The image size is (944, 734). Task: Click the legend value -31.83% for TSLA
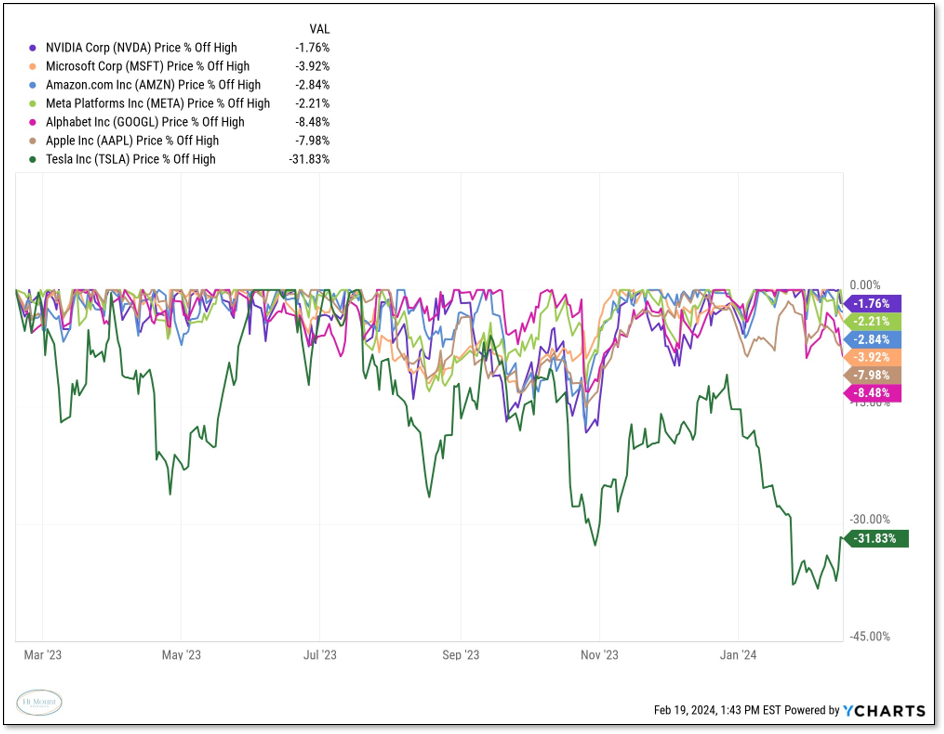[x=309, y=160]
